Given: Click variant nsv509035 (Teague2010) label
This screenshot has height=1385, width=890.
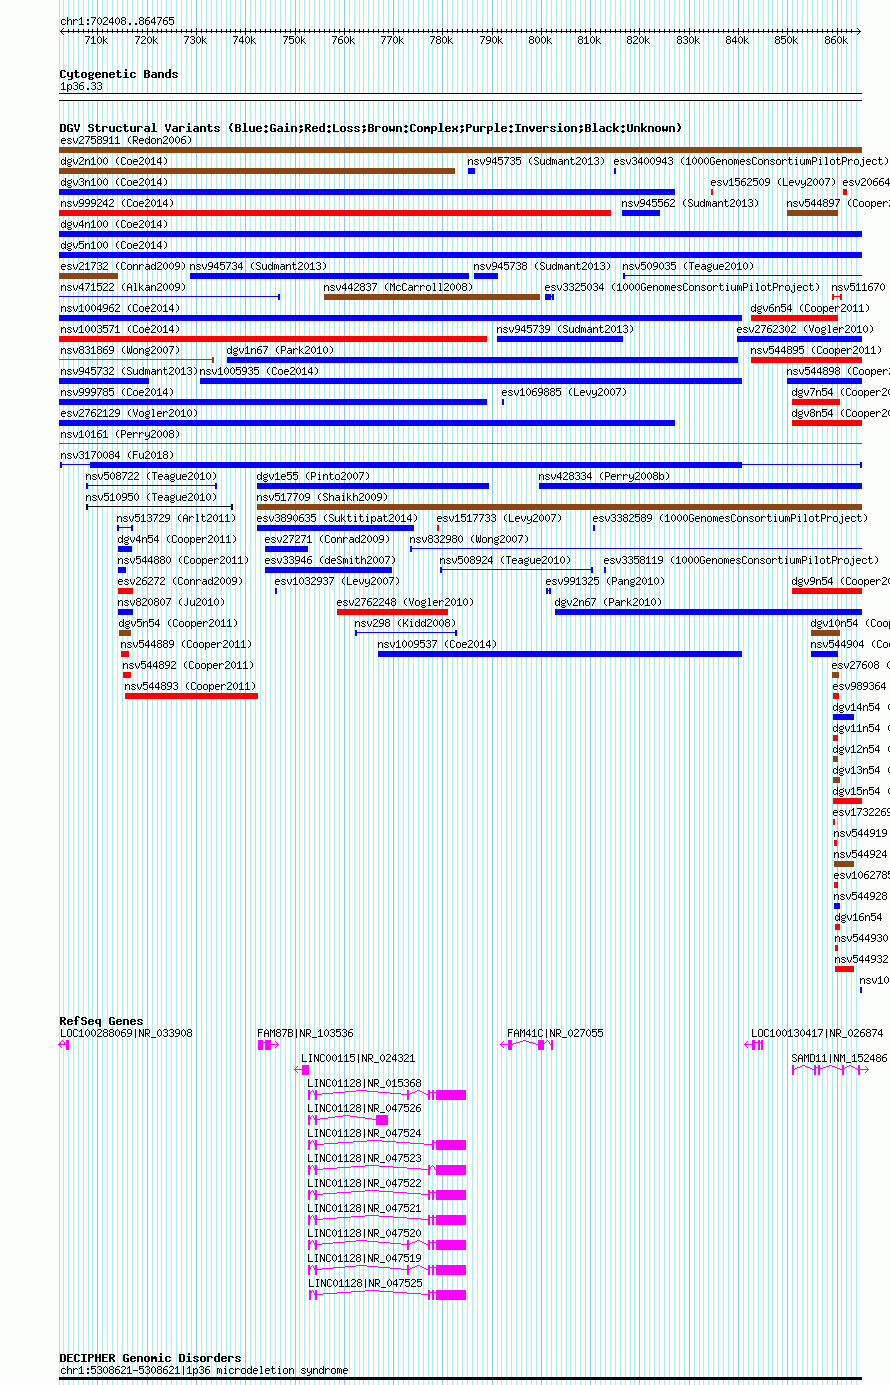Looking at the screenshot, I should [689, 267].
